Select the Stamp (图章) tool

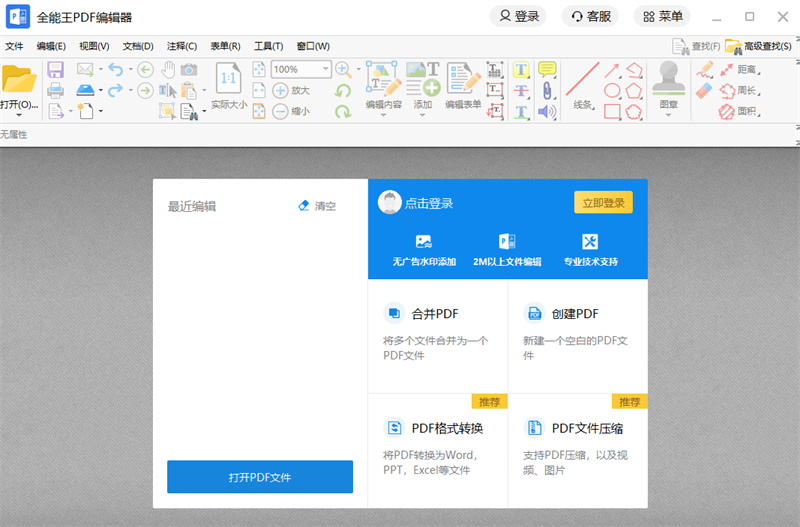pyautogui.click(x=668, y=78)
